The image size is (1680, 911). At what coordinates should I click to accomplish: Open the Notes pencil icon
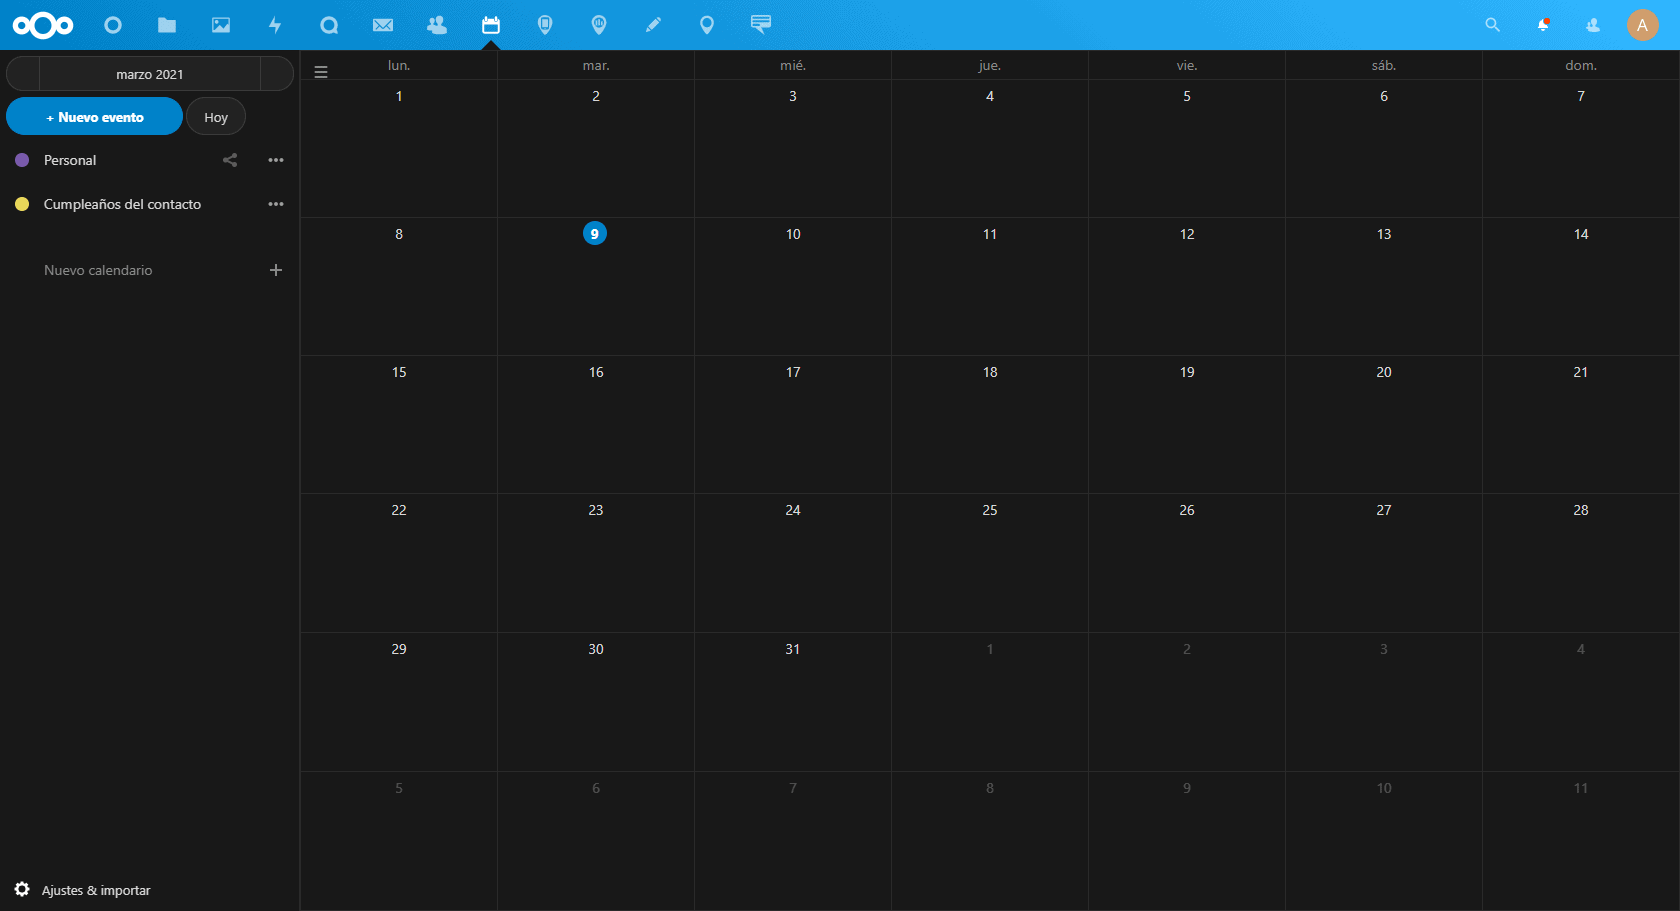653,25
